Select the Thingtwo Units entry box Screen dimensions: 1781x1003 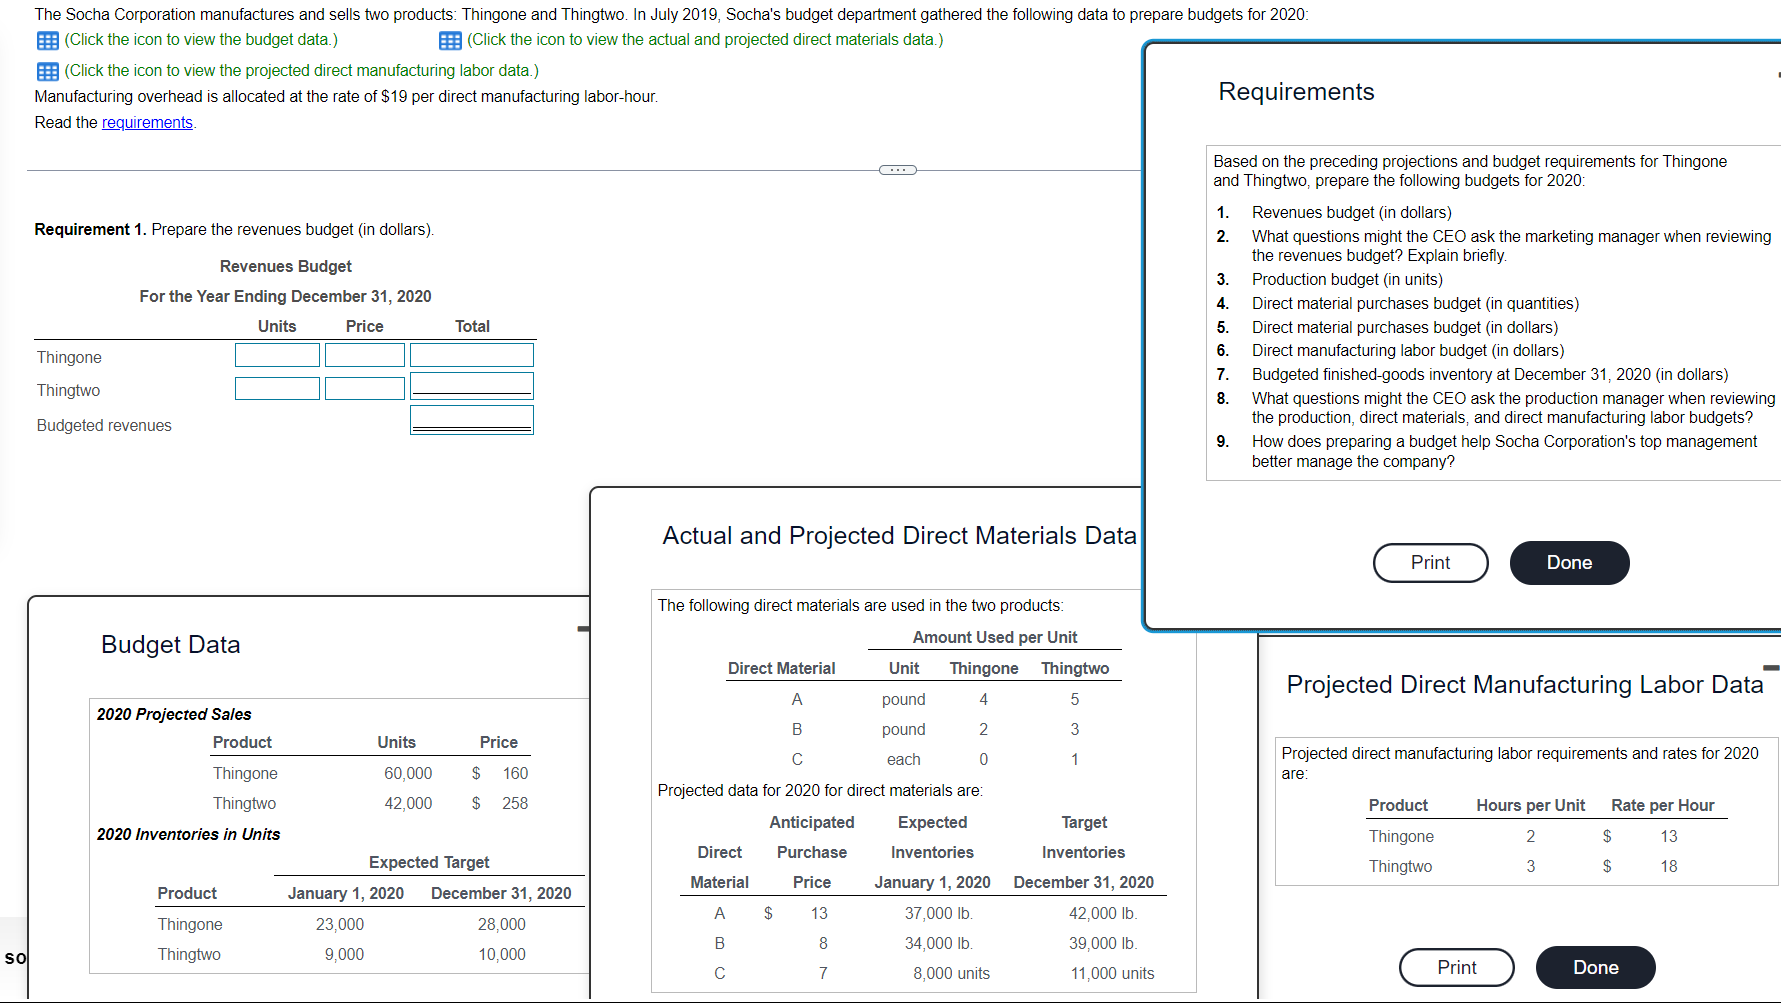(x=277, y=387)
